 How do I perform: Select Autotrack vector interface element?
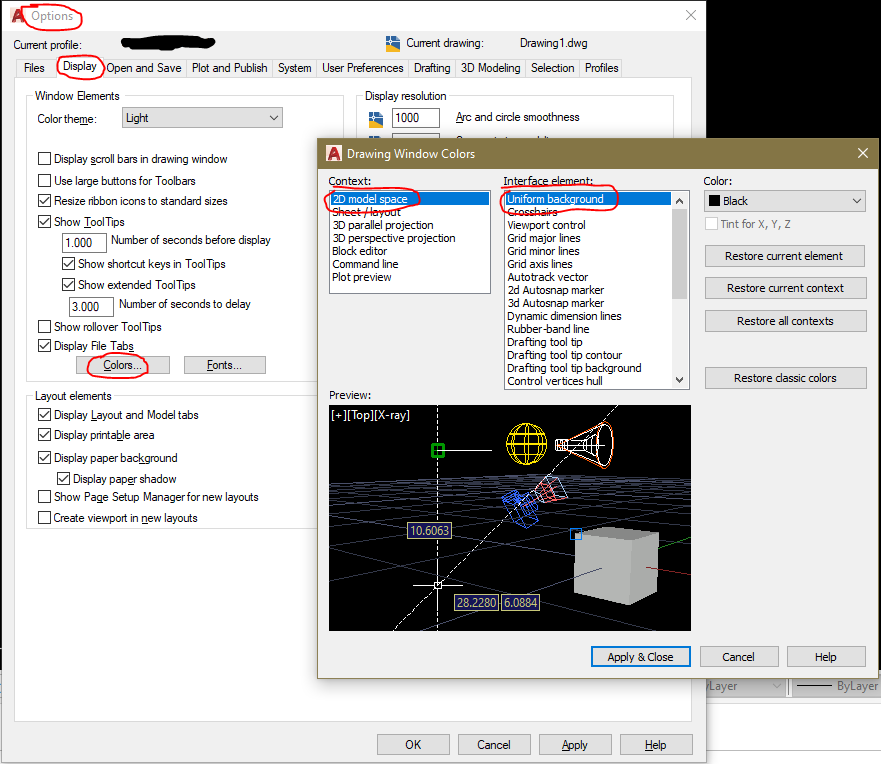588,277
